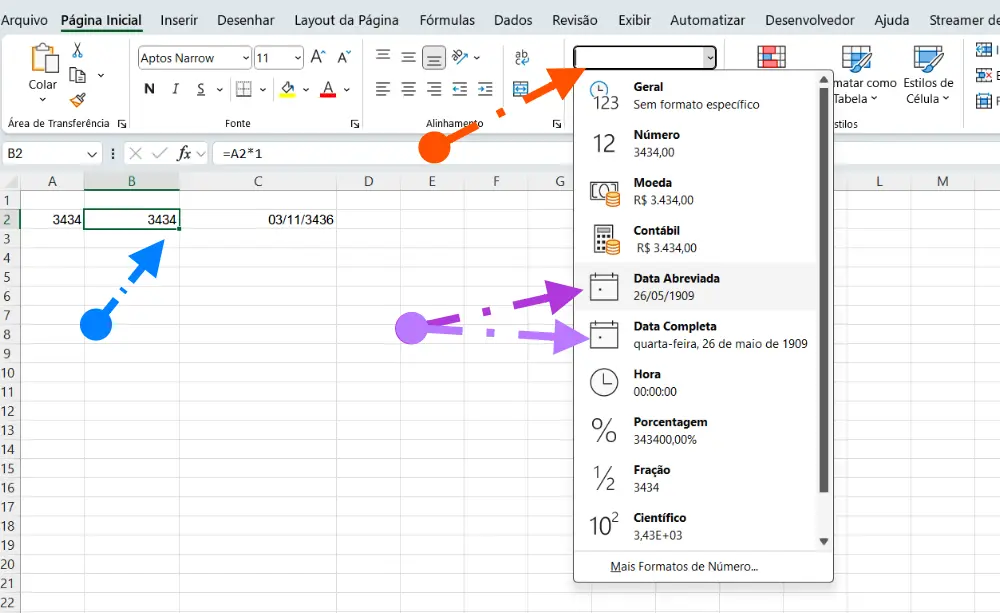Open the Conditional Formatting icon

click(x=771, y=57)
